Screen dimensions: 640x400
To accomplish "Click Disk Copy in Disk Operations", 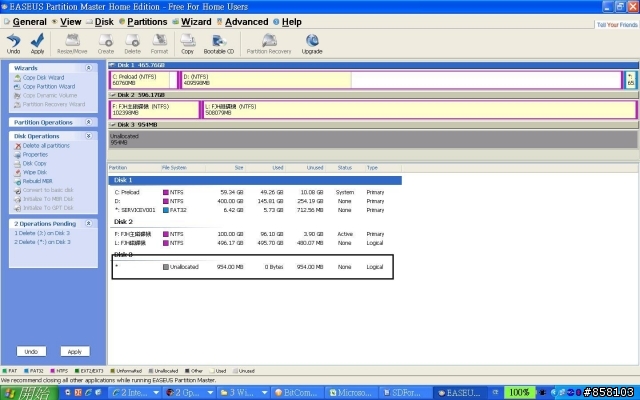I will pyautogui.click(x=31, y=164).
